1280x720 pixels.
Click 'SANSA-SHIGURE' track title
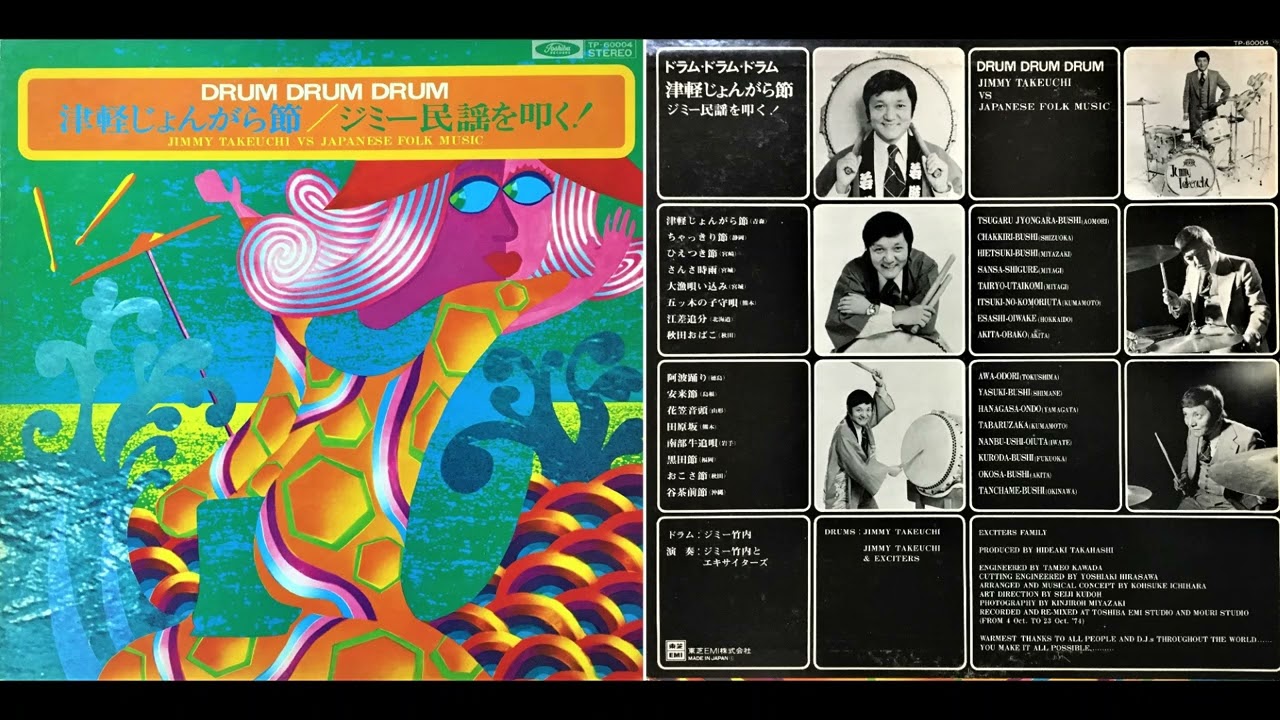(x=1007, y=270)
